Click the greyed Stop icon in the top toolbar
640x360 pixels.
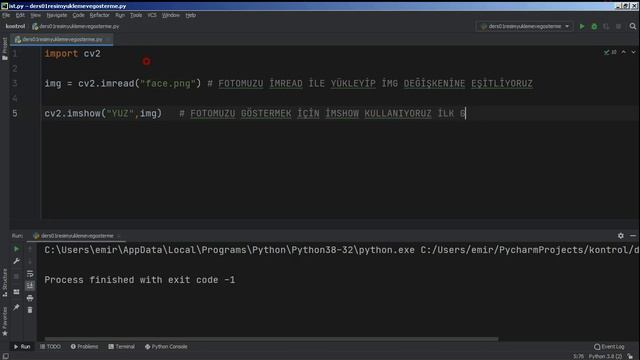(x=618, y=26)
